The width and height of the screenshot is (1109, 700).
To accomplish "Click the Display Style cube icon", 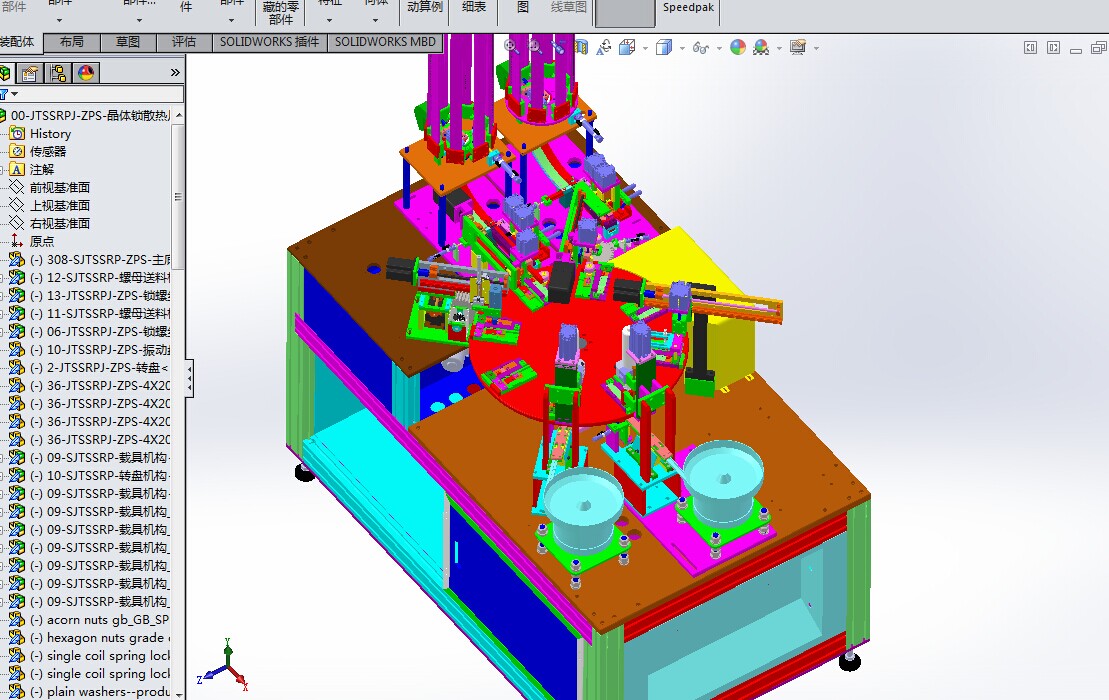I will pos(663,47).
